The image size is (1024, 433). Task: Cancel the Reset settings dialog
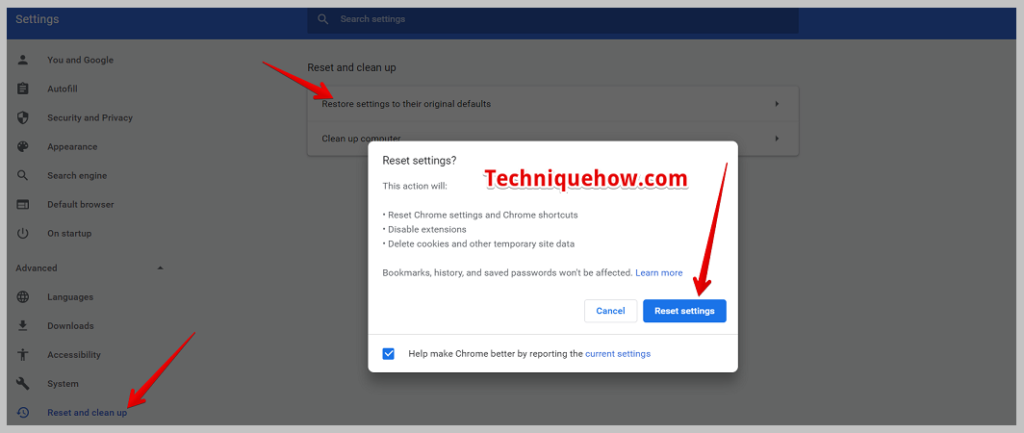611,311
